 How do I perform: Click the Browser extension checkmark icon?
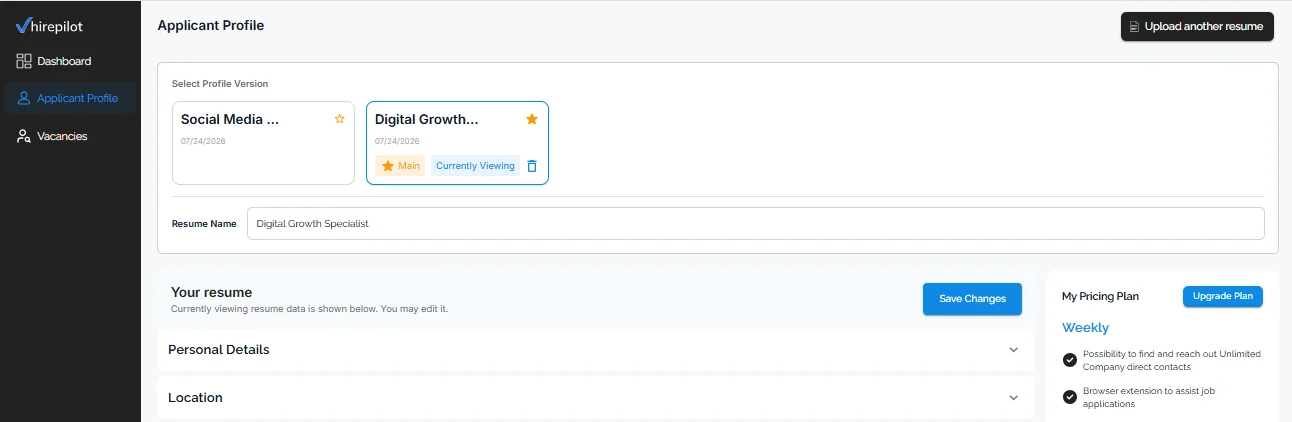pyautogui.click(x=1070, y=397)
